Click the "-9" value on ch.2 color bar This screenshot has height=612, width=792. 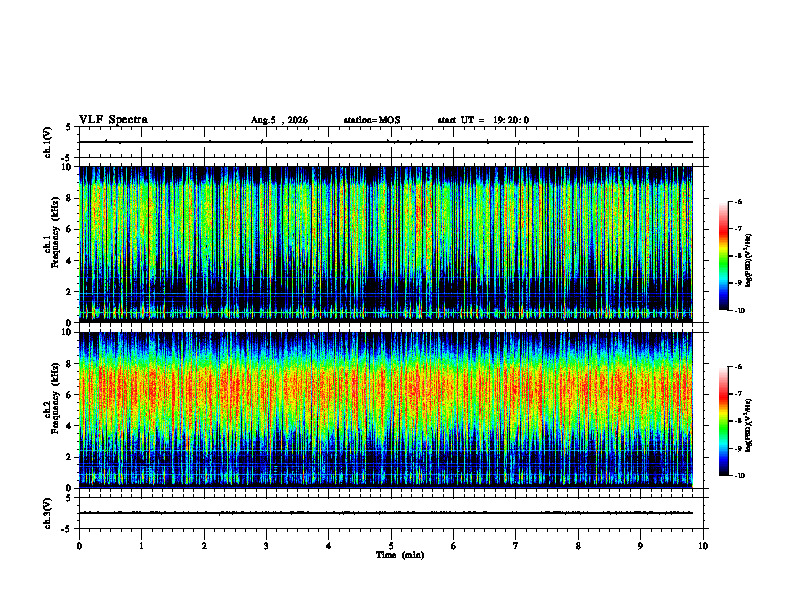coord(738,448)
